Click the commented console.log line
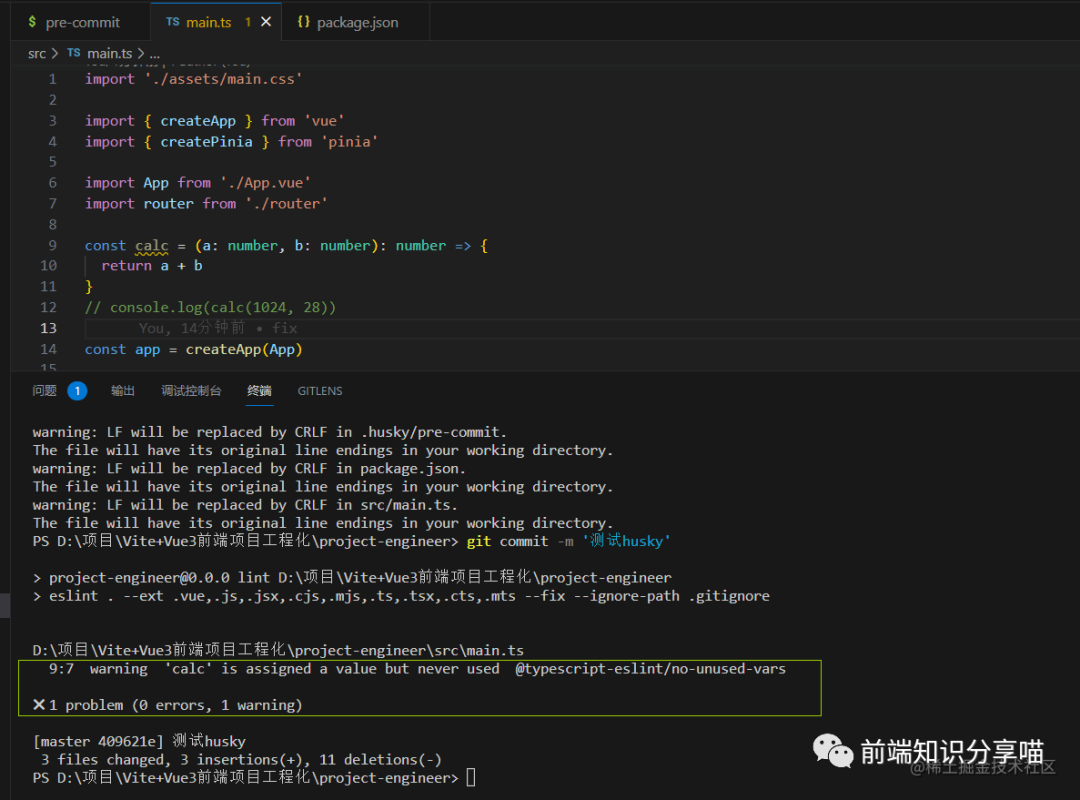The image size is (1080, 800). (x=210, y=307)
